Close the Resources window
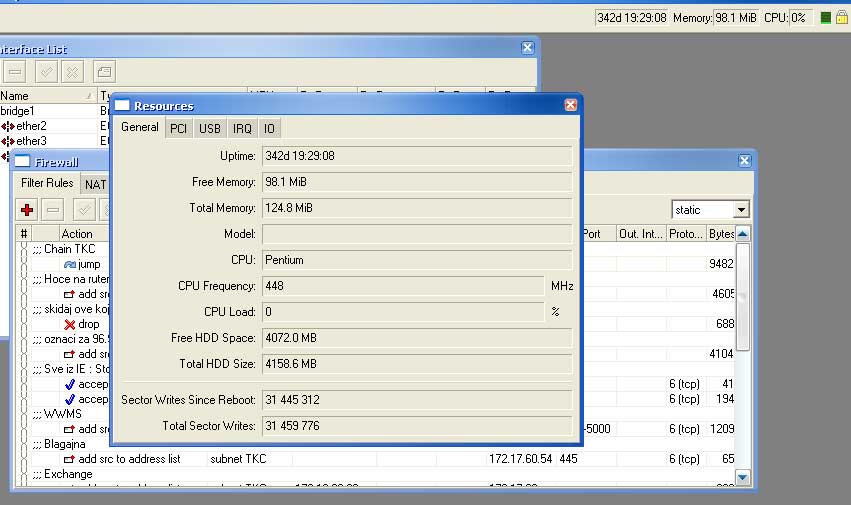The width and height of the screenshot is (851, 505). point(570,105)
